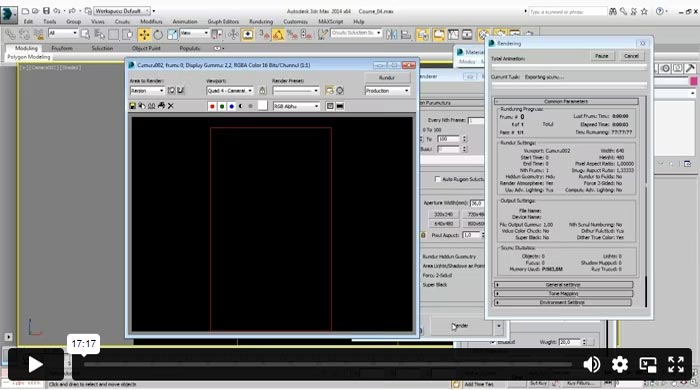The width and height of the screenshot is (700, 390).
Task: Click the Pause button in Rendering dialog
Action: pyautogui.click(x=602, y=56)
